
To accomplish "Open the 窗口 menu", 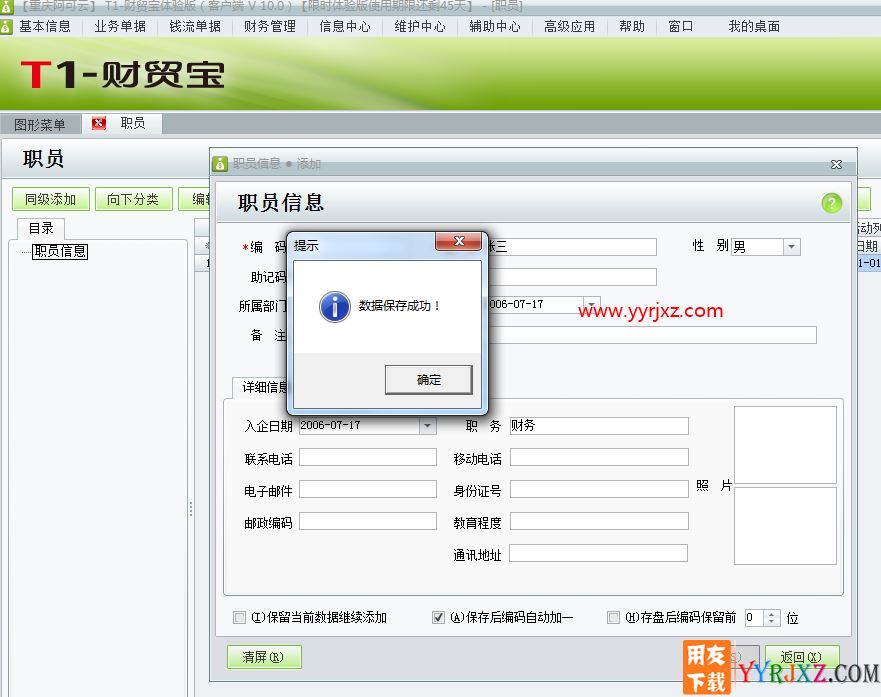I will pos(680,26).
